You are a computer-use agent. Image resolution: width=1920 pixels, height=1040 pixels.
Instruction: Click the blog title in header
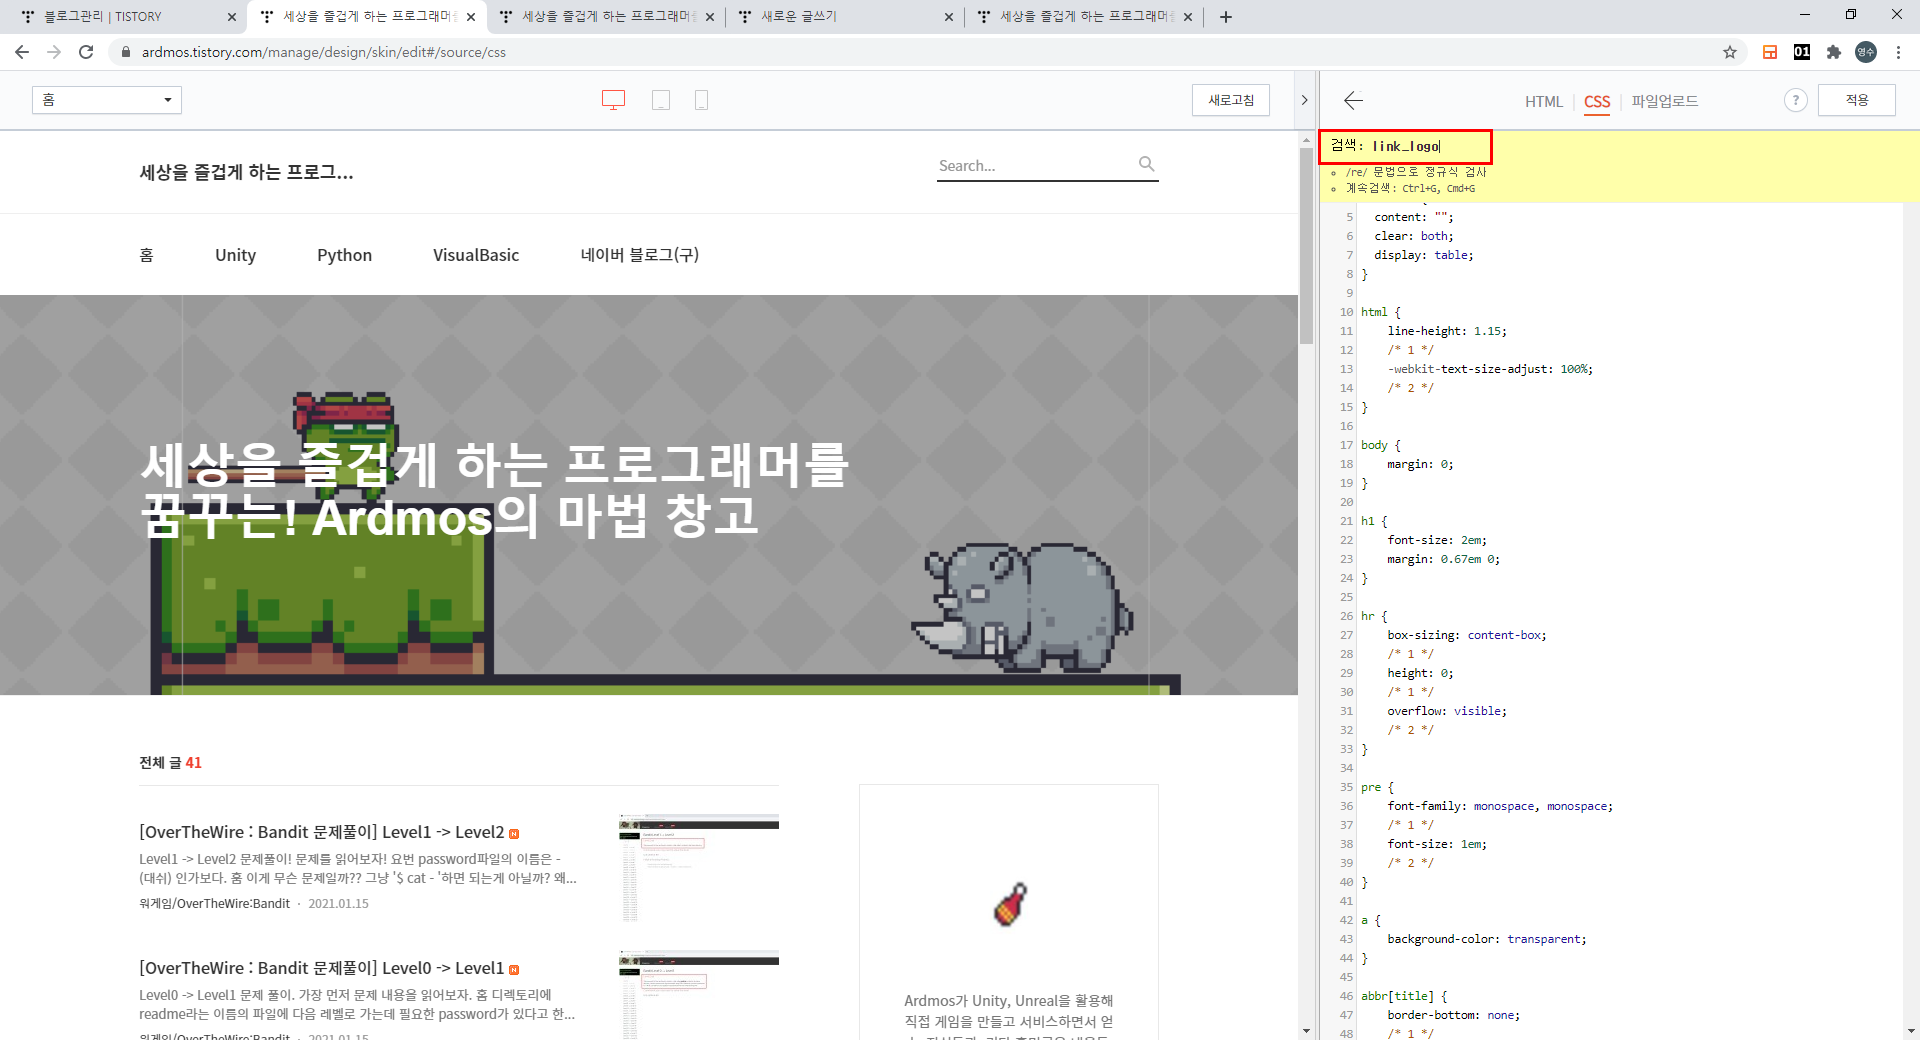pos(246,172)
